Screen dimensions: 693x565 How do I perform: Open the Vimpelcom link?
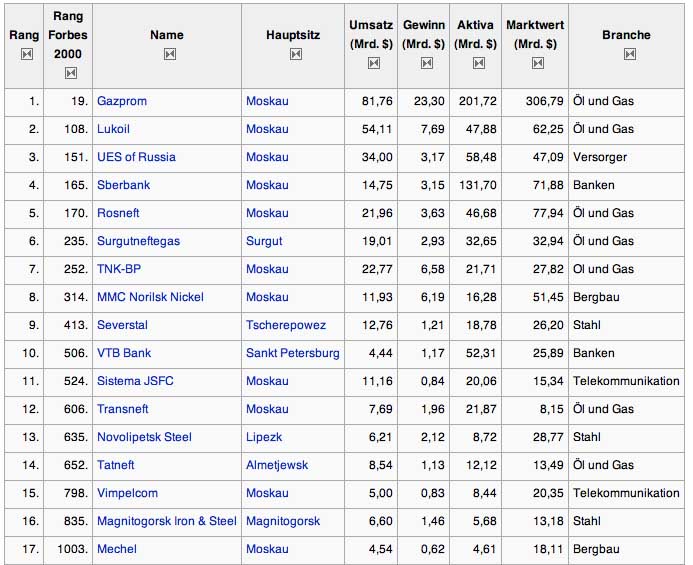point(127,493)
